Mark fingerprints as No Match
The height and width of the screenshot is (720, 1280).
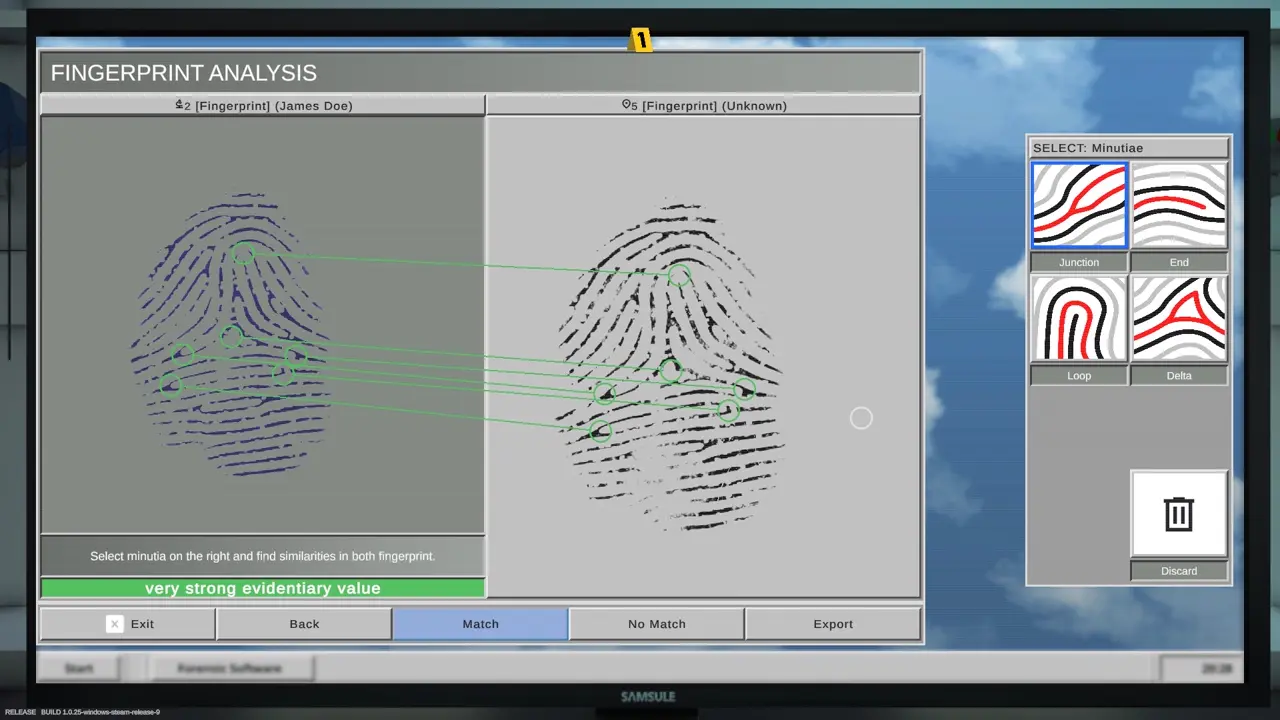pyautogui.click(x=656, y=624)
